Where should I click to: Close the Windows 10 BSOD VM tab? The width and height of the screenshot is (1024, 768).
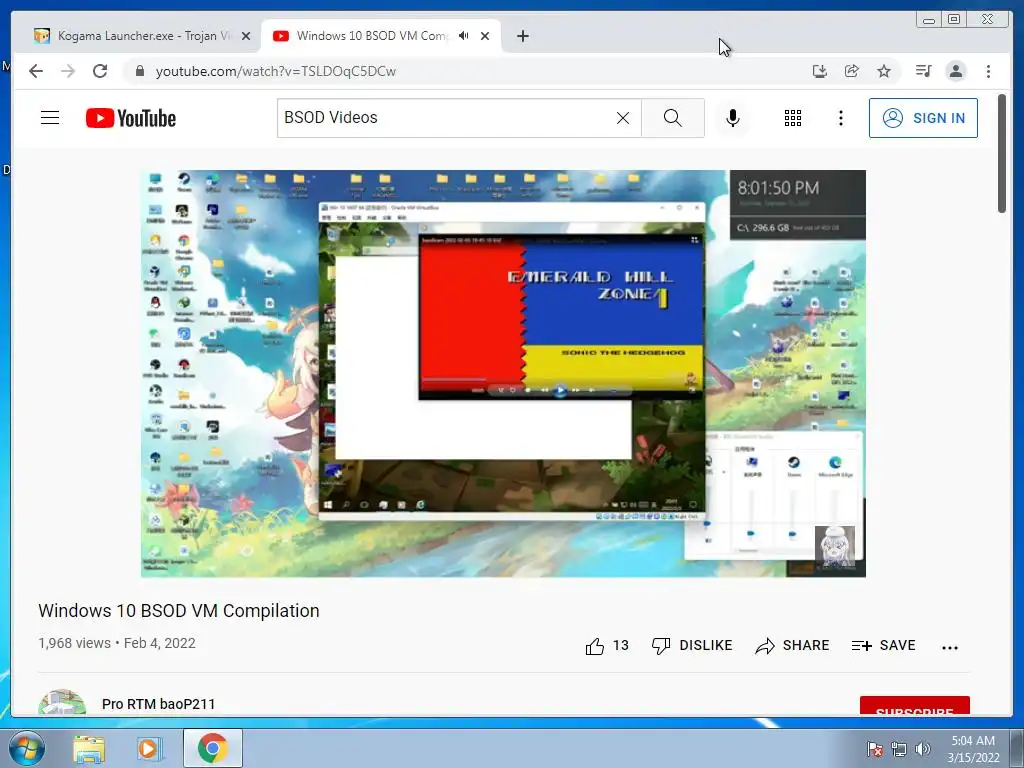click(485, 37)
